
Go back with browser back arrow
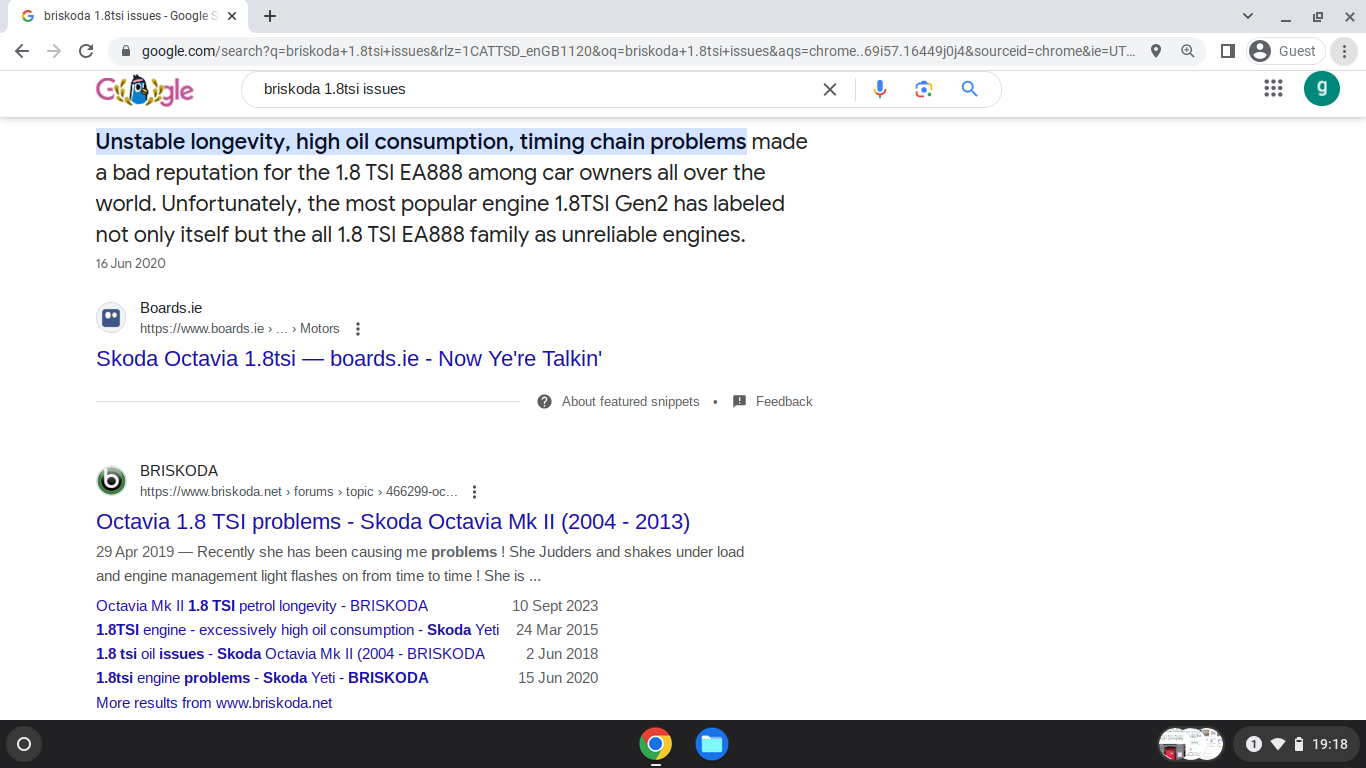22,51
